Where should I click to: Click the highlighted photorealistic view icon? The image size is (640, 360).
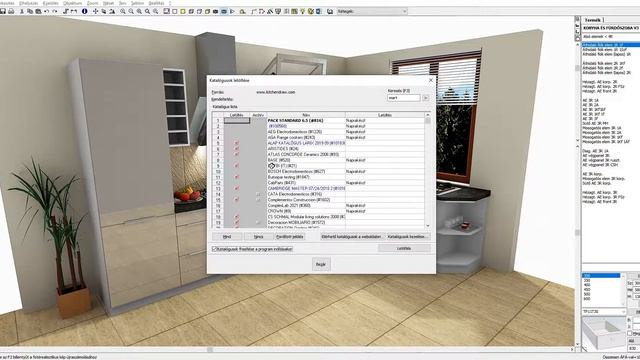tap(224, 11)
